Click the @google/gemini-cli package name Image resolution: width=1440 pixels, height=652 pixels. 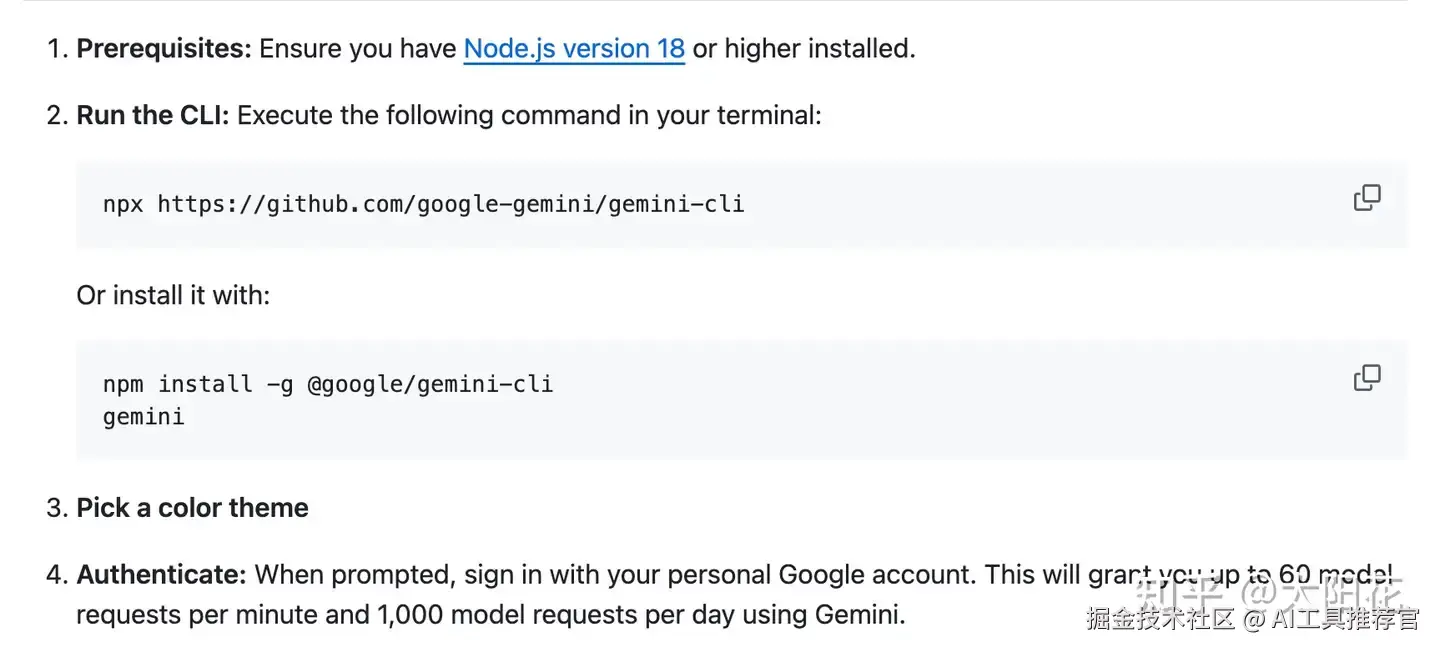[x=430, y=384]
